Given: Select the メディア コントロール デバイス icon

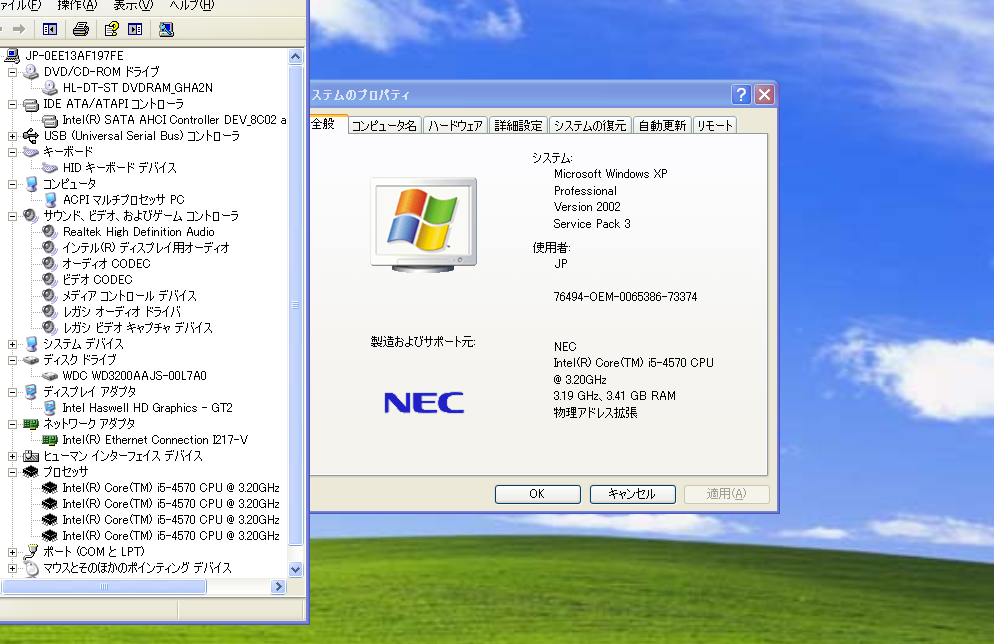Looking at the screenshot, I should (50, 296).
